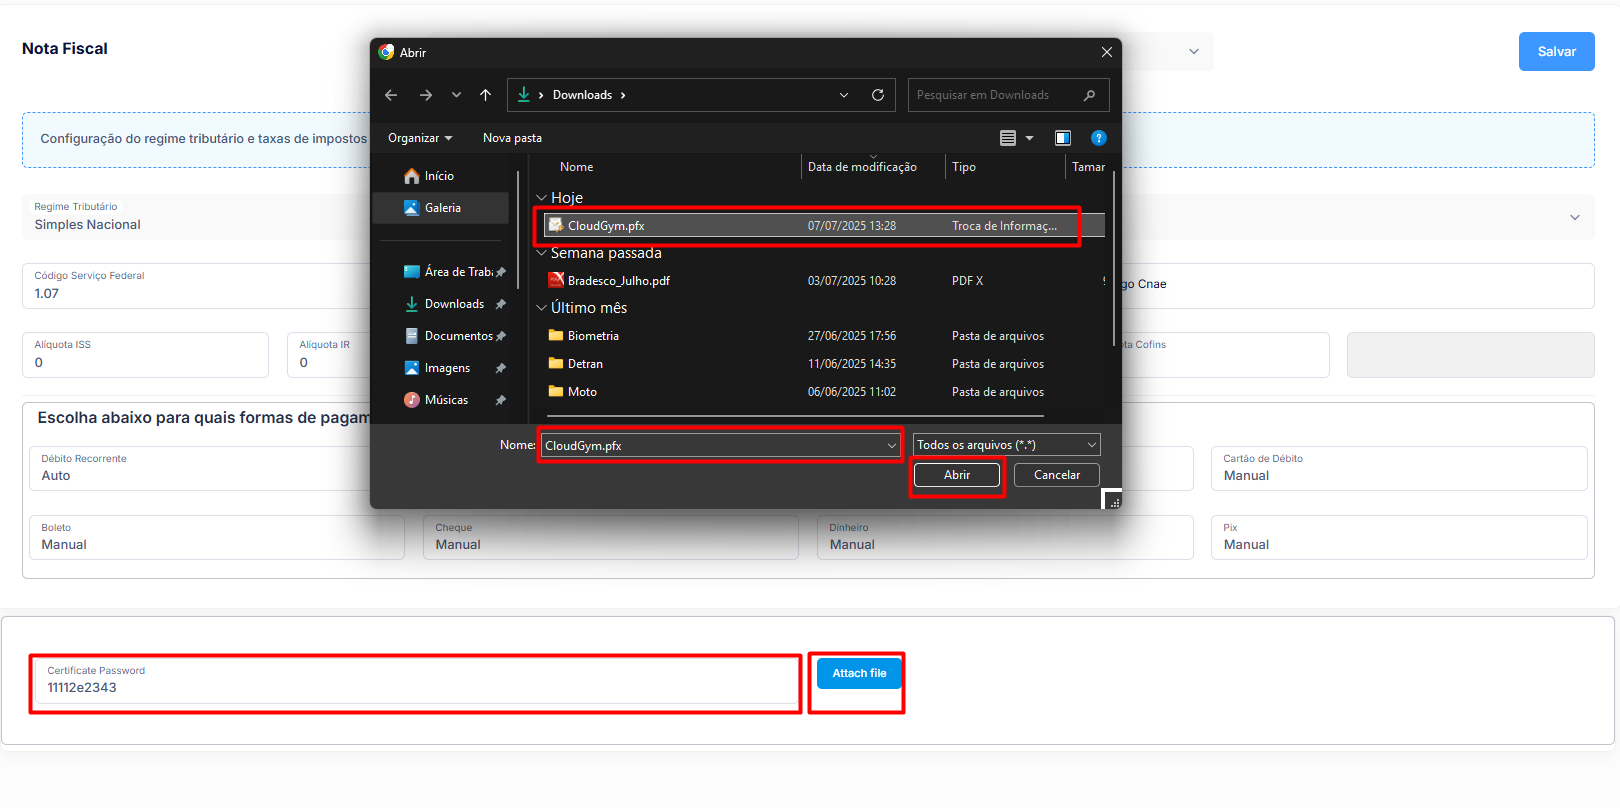Click the Attach file button
Screen dimensions: 1620x808
[859, 673]
